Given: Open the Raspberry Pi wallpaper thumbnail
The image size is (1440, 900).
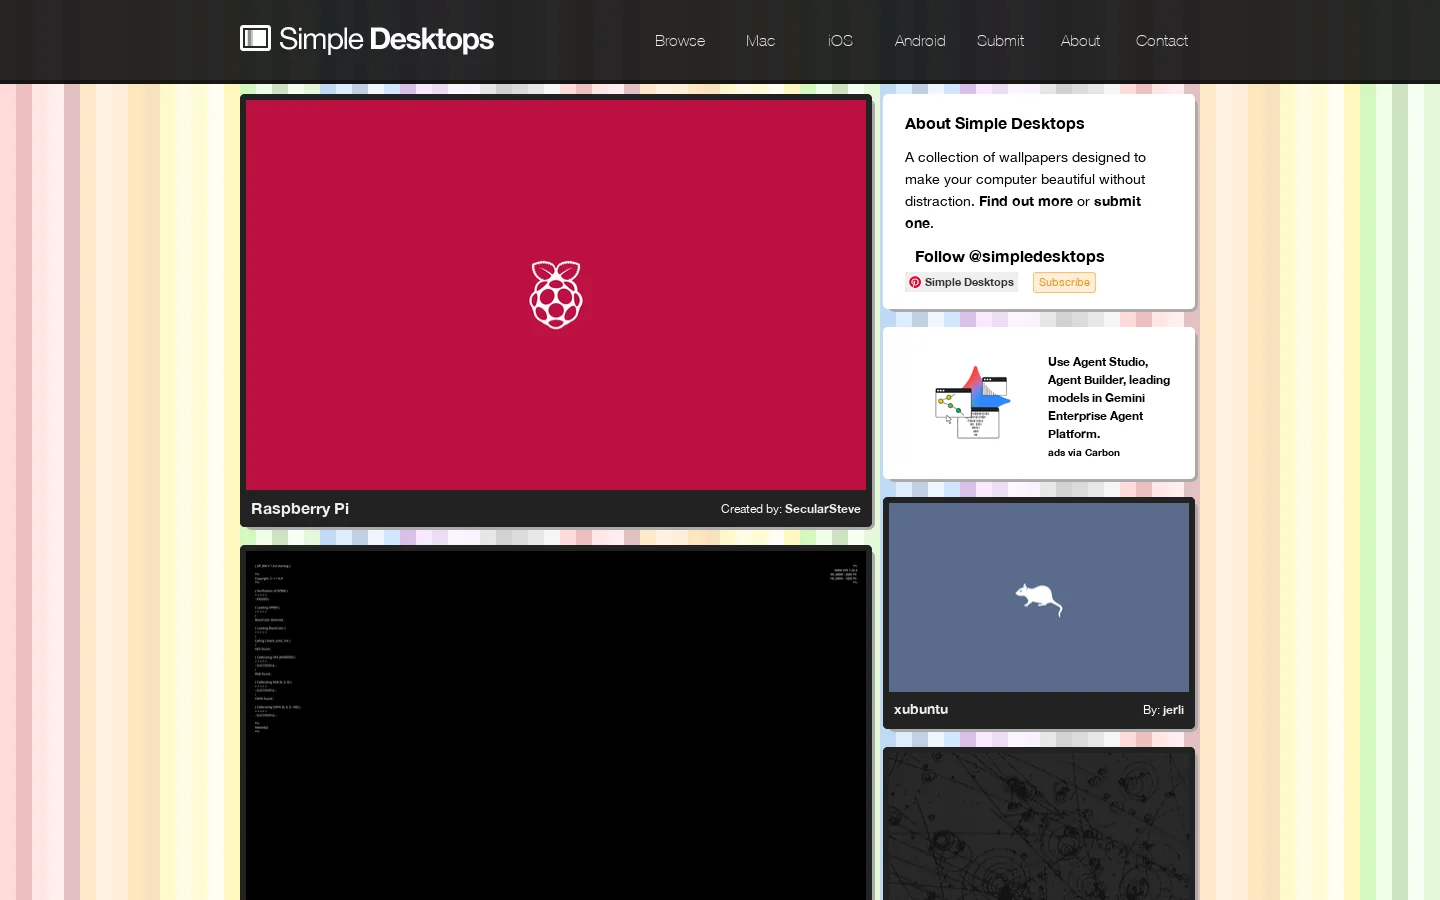Looking at the screenshot, I should [x=556, y=295].
